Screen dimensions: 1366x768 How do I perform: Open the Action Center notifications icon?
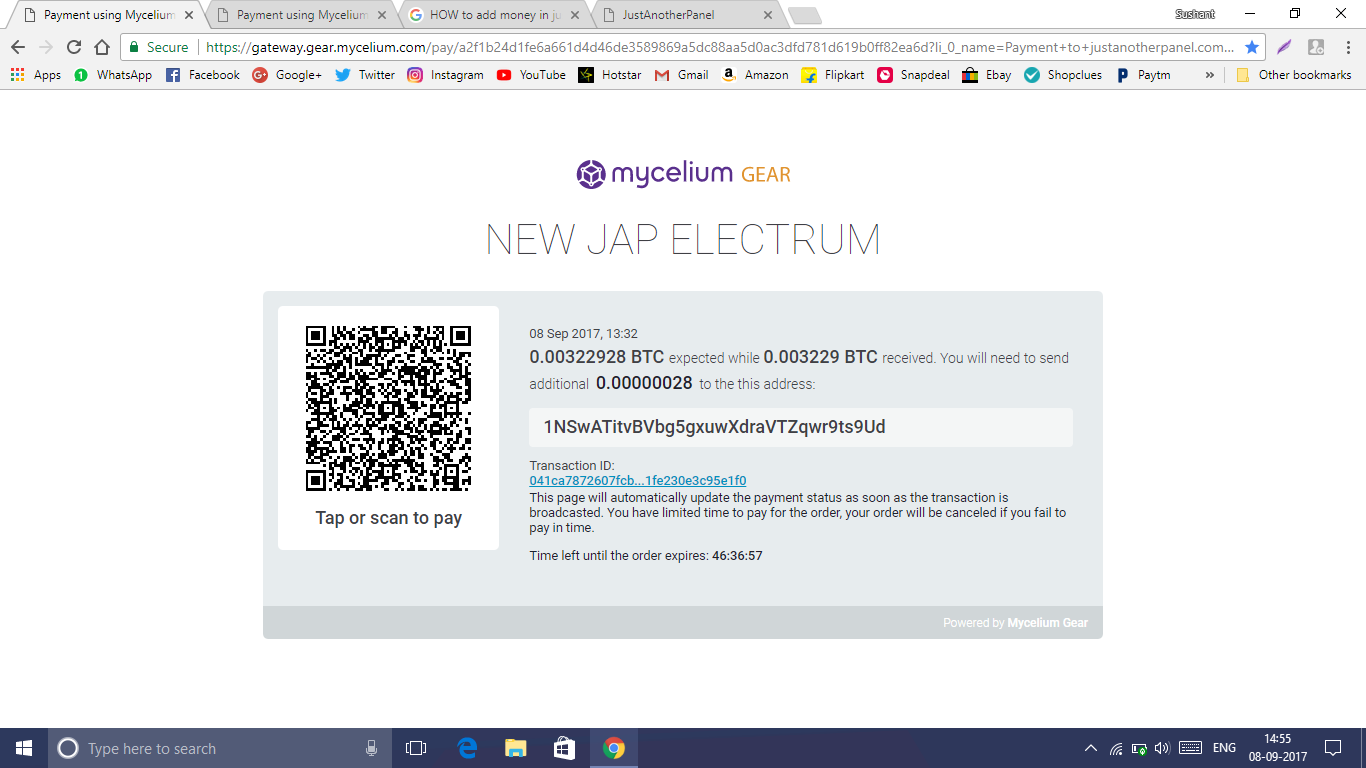coord(1333,748)
